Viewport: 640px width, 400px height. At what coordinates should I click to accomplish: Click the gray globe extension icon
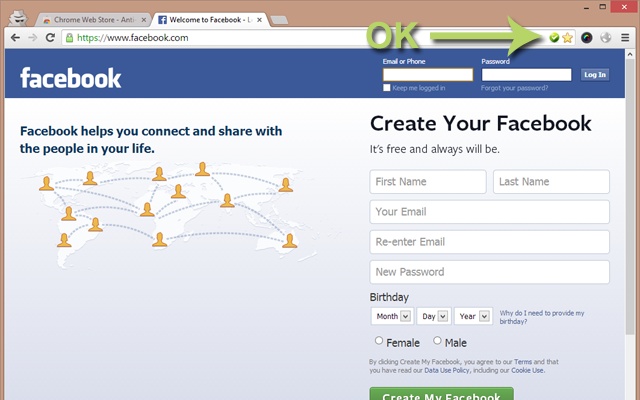click(606, 38)
